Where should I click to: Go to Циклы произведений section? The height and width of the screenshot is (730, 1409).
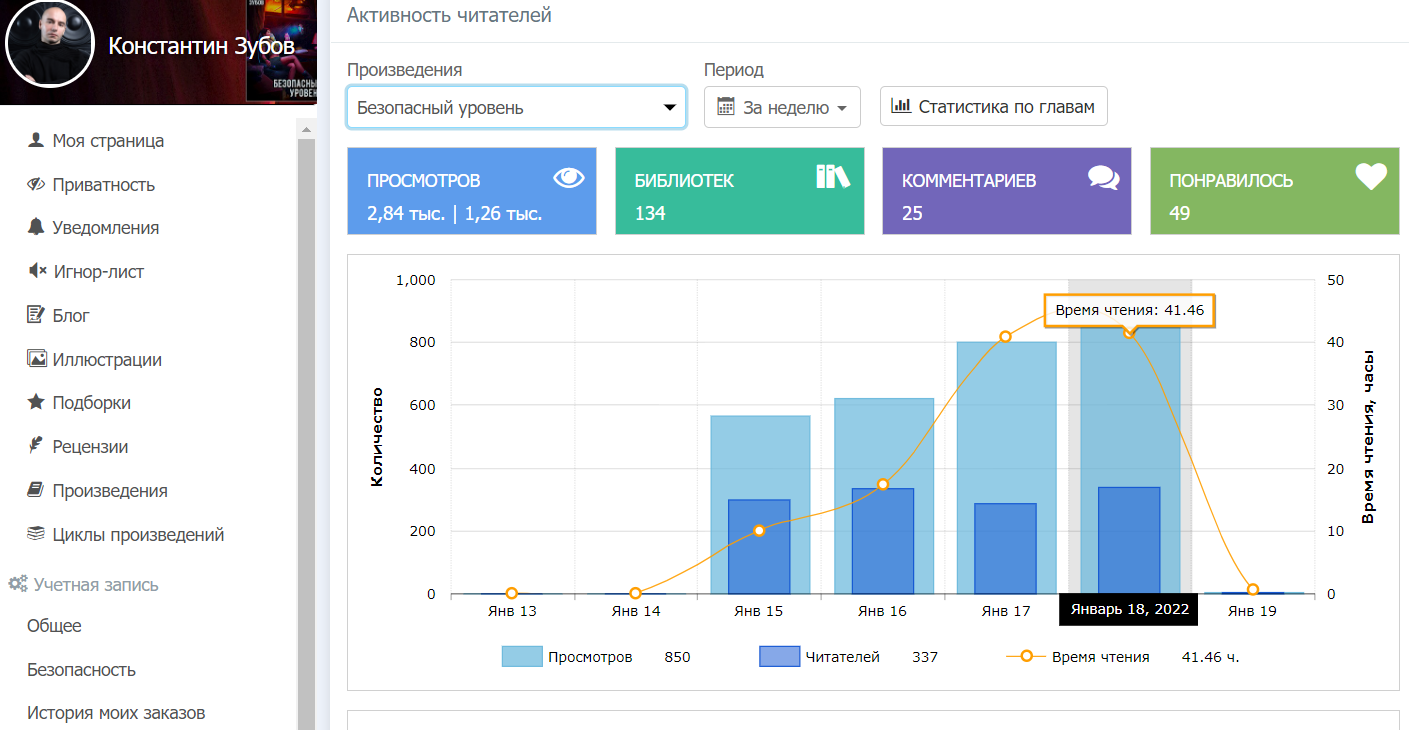[138, 535]
